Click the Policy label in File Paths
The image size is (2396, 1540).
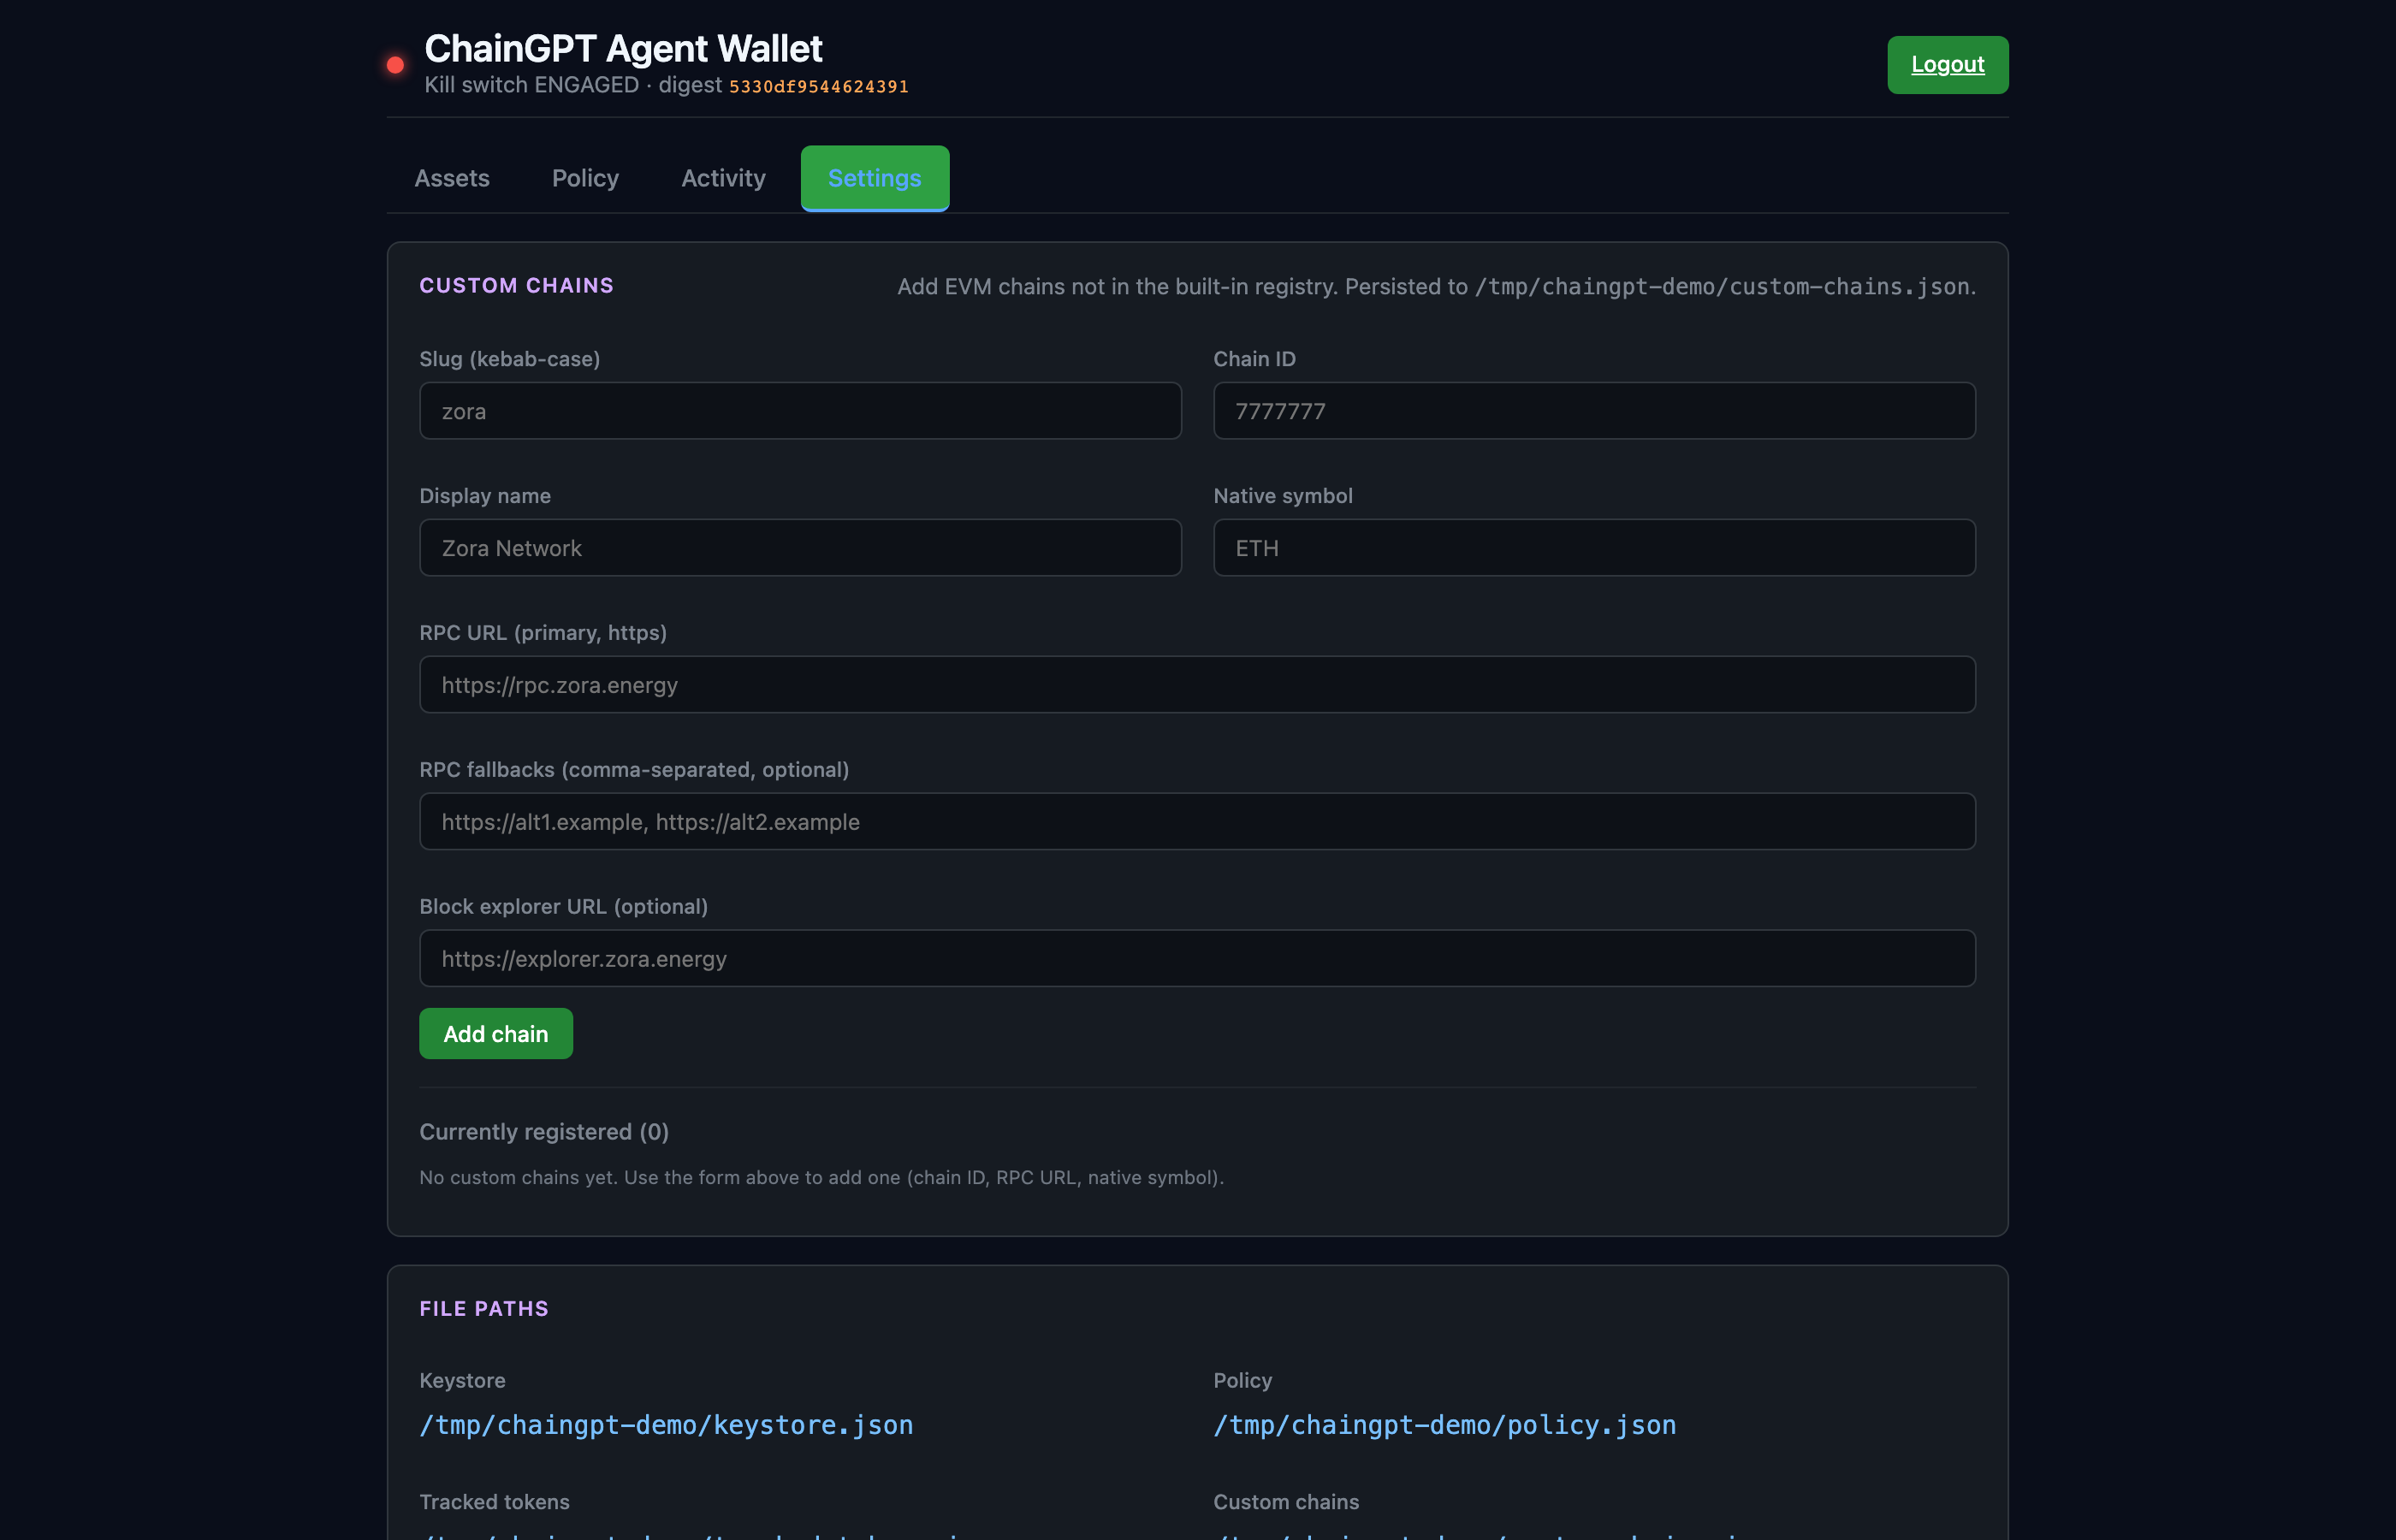point(1242,1381)
